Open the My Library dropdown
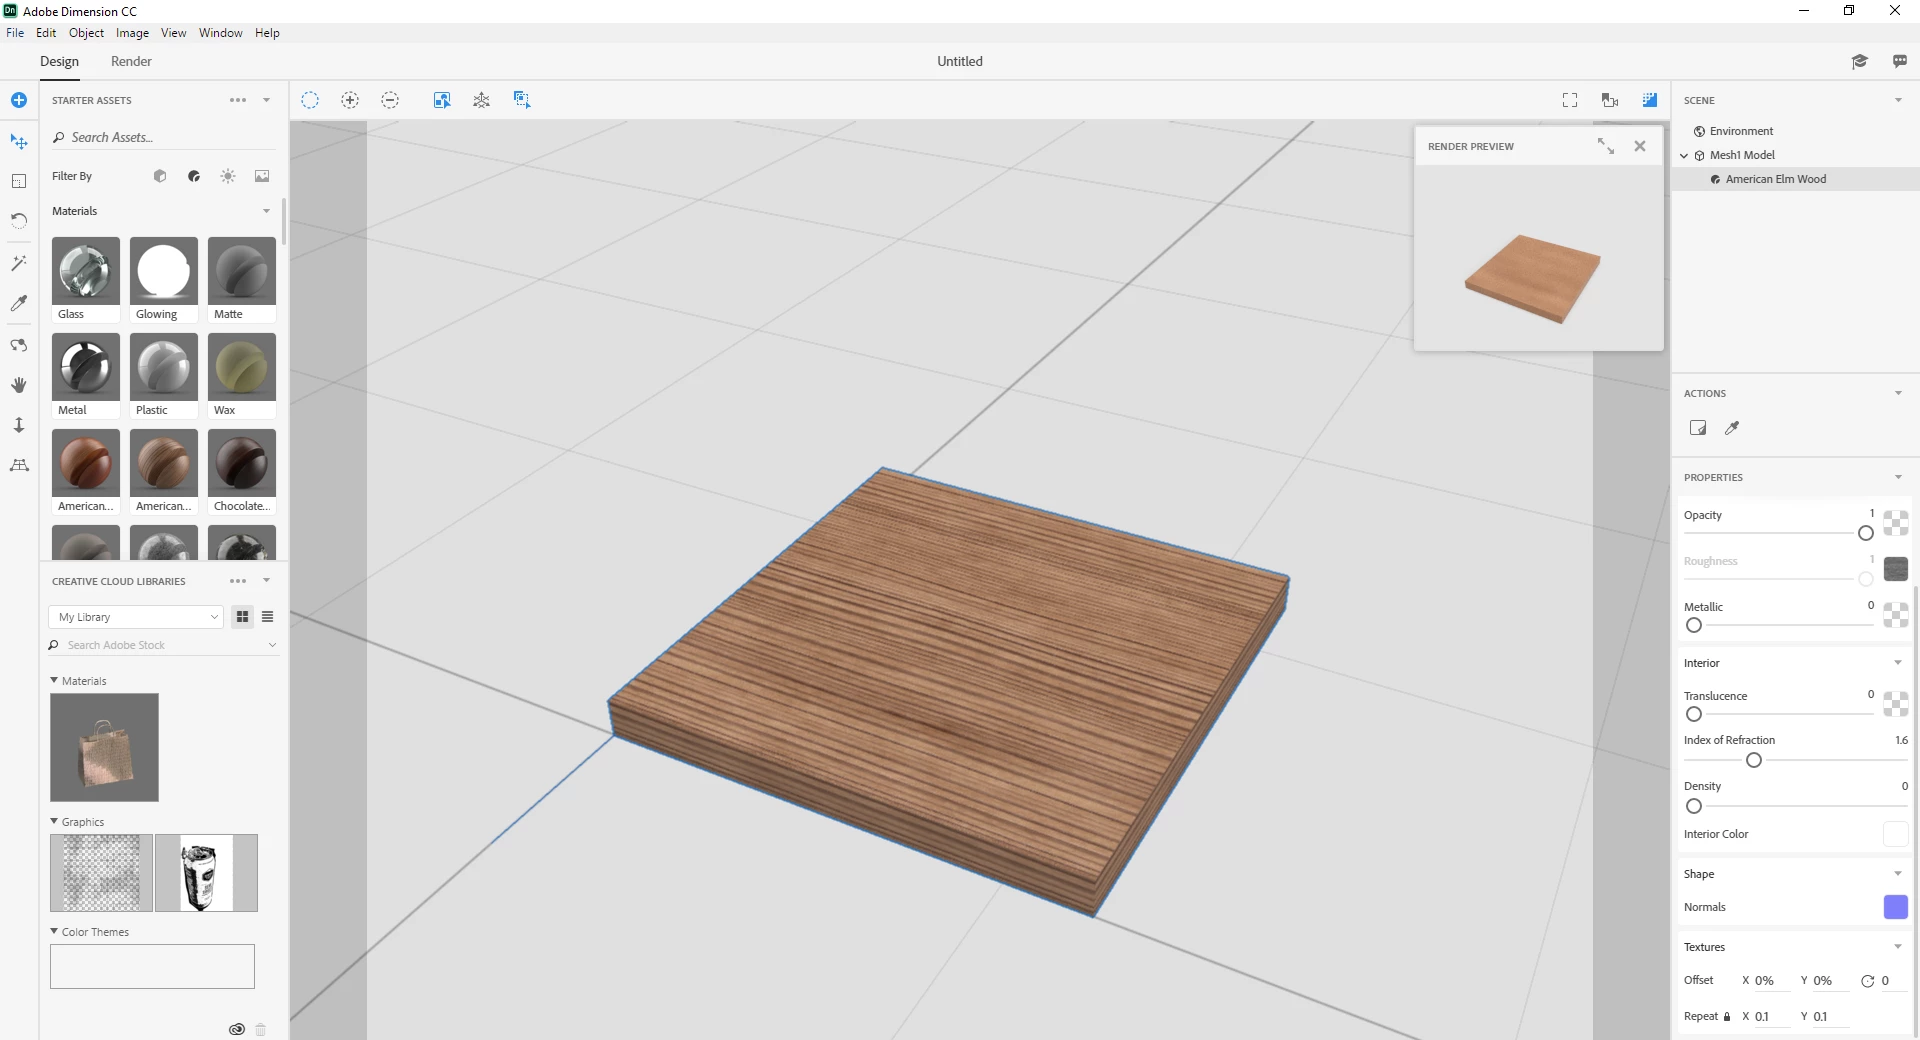 click(136, 617)
